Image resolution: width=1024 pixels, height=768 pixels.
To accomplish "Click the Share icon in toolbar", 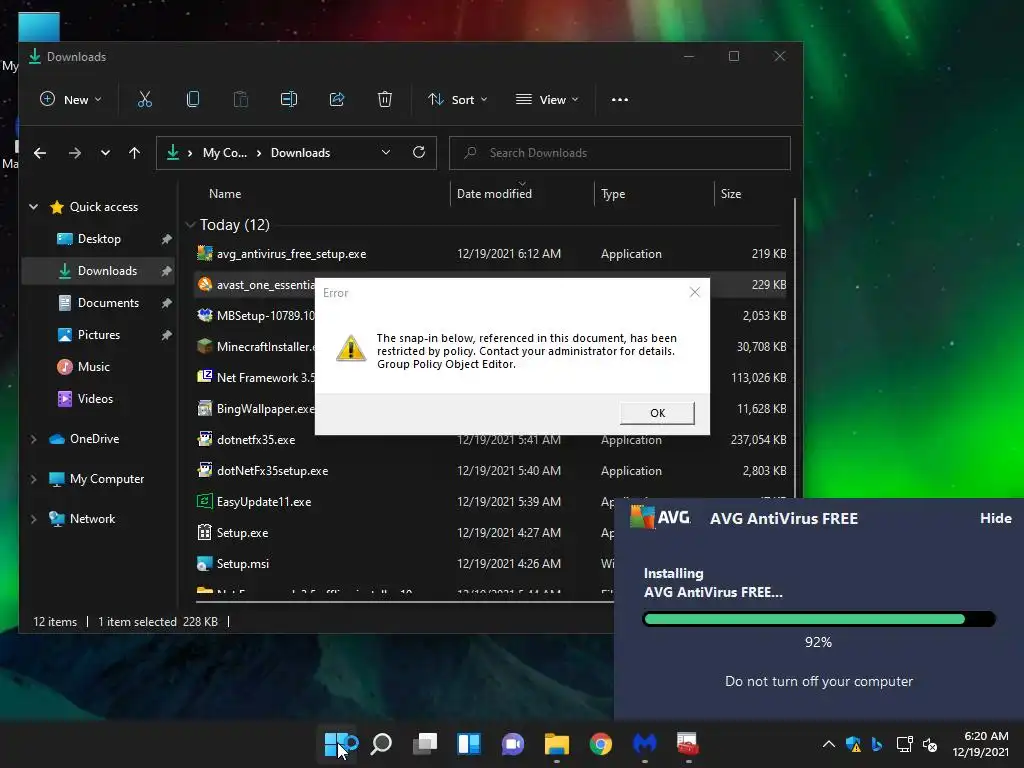I will (x=337, y=99).
